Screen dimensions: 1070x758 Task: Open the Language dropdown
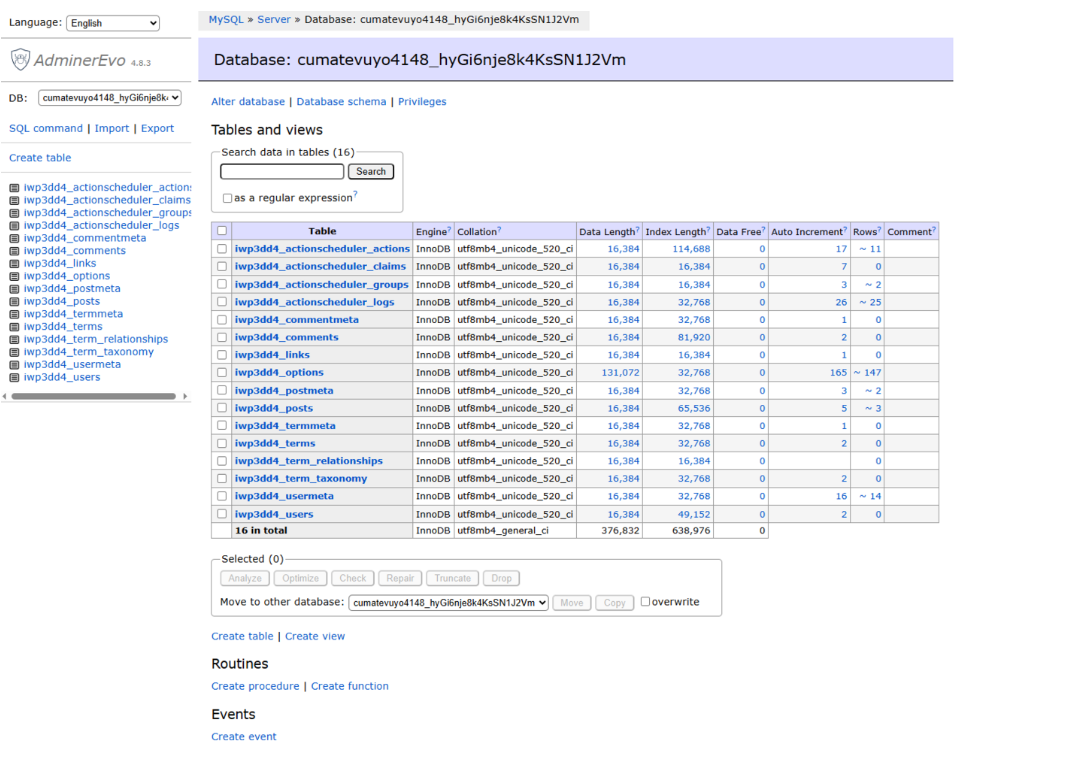point(113,23)
